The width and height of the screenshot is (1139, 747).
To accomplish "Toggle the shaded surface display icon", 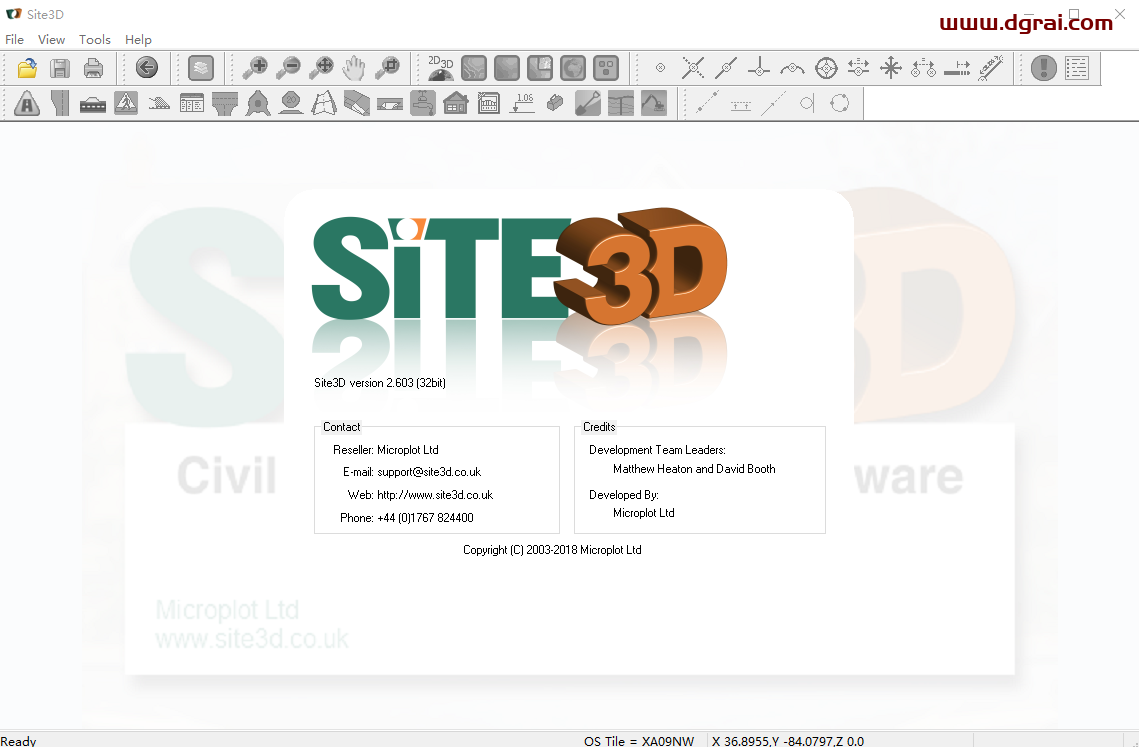I will pos(507,68).
